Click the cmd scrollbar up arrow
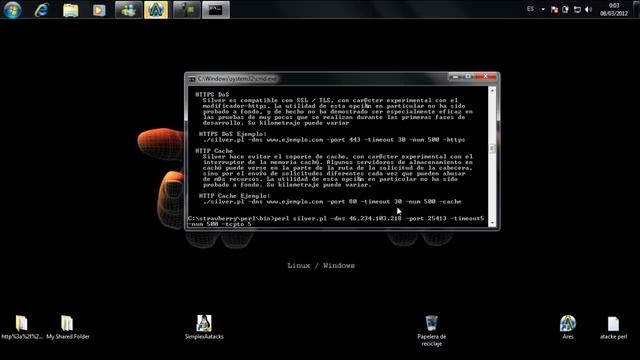The height and width of the screenshot is (360, 640). point(492,90)
